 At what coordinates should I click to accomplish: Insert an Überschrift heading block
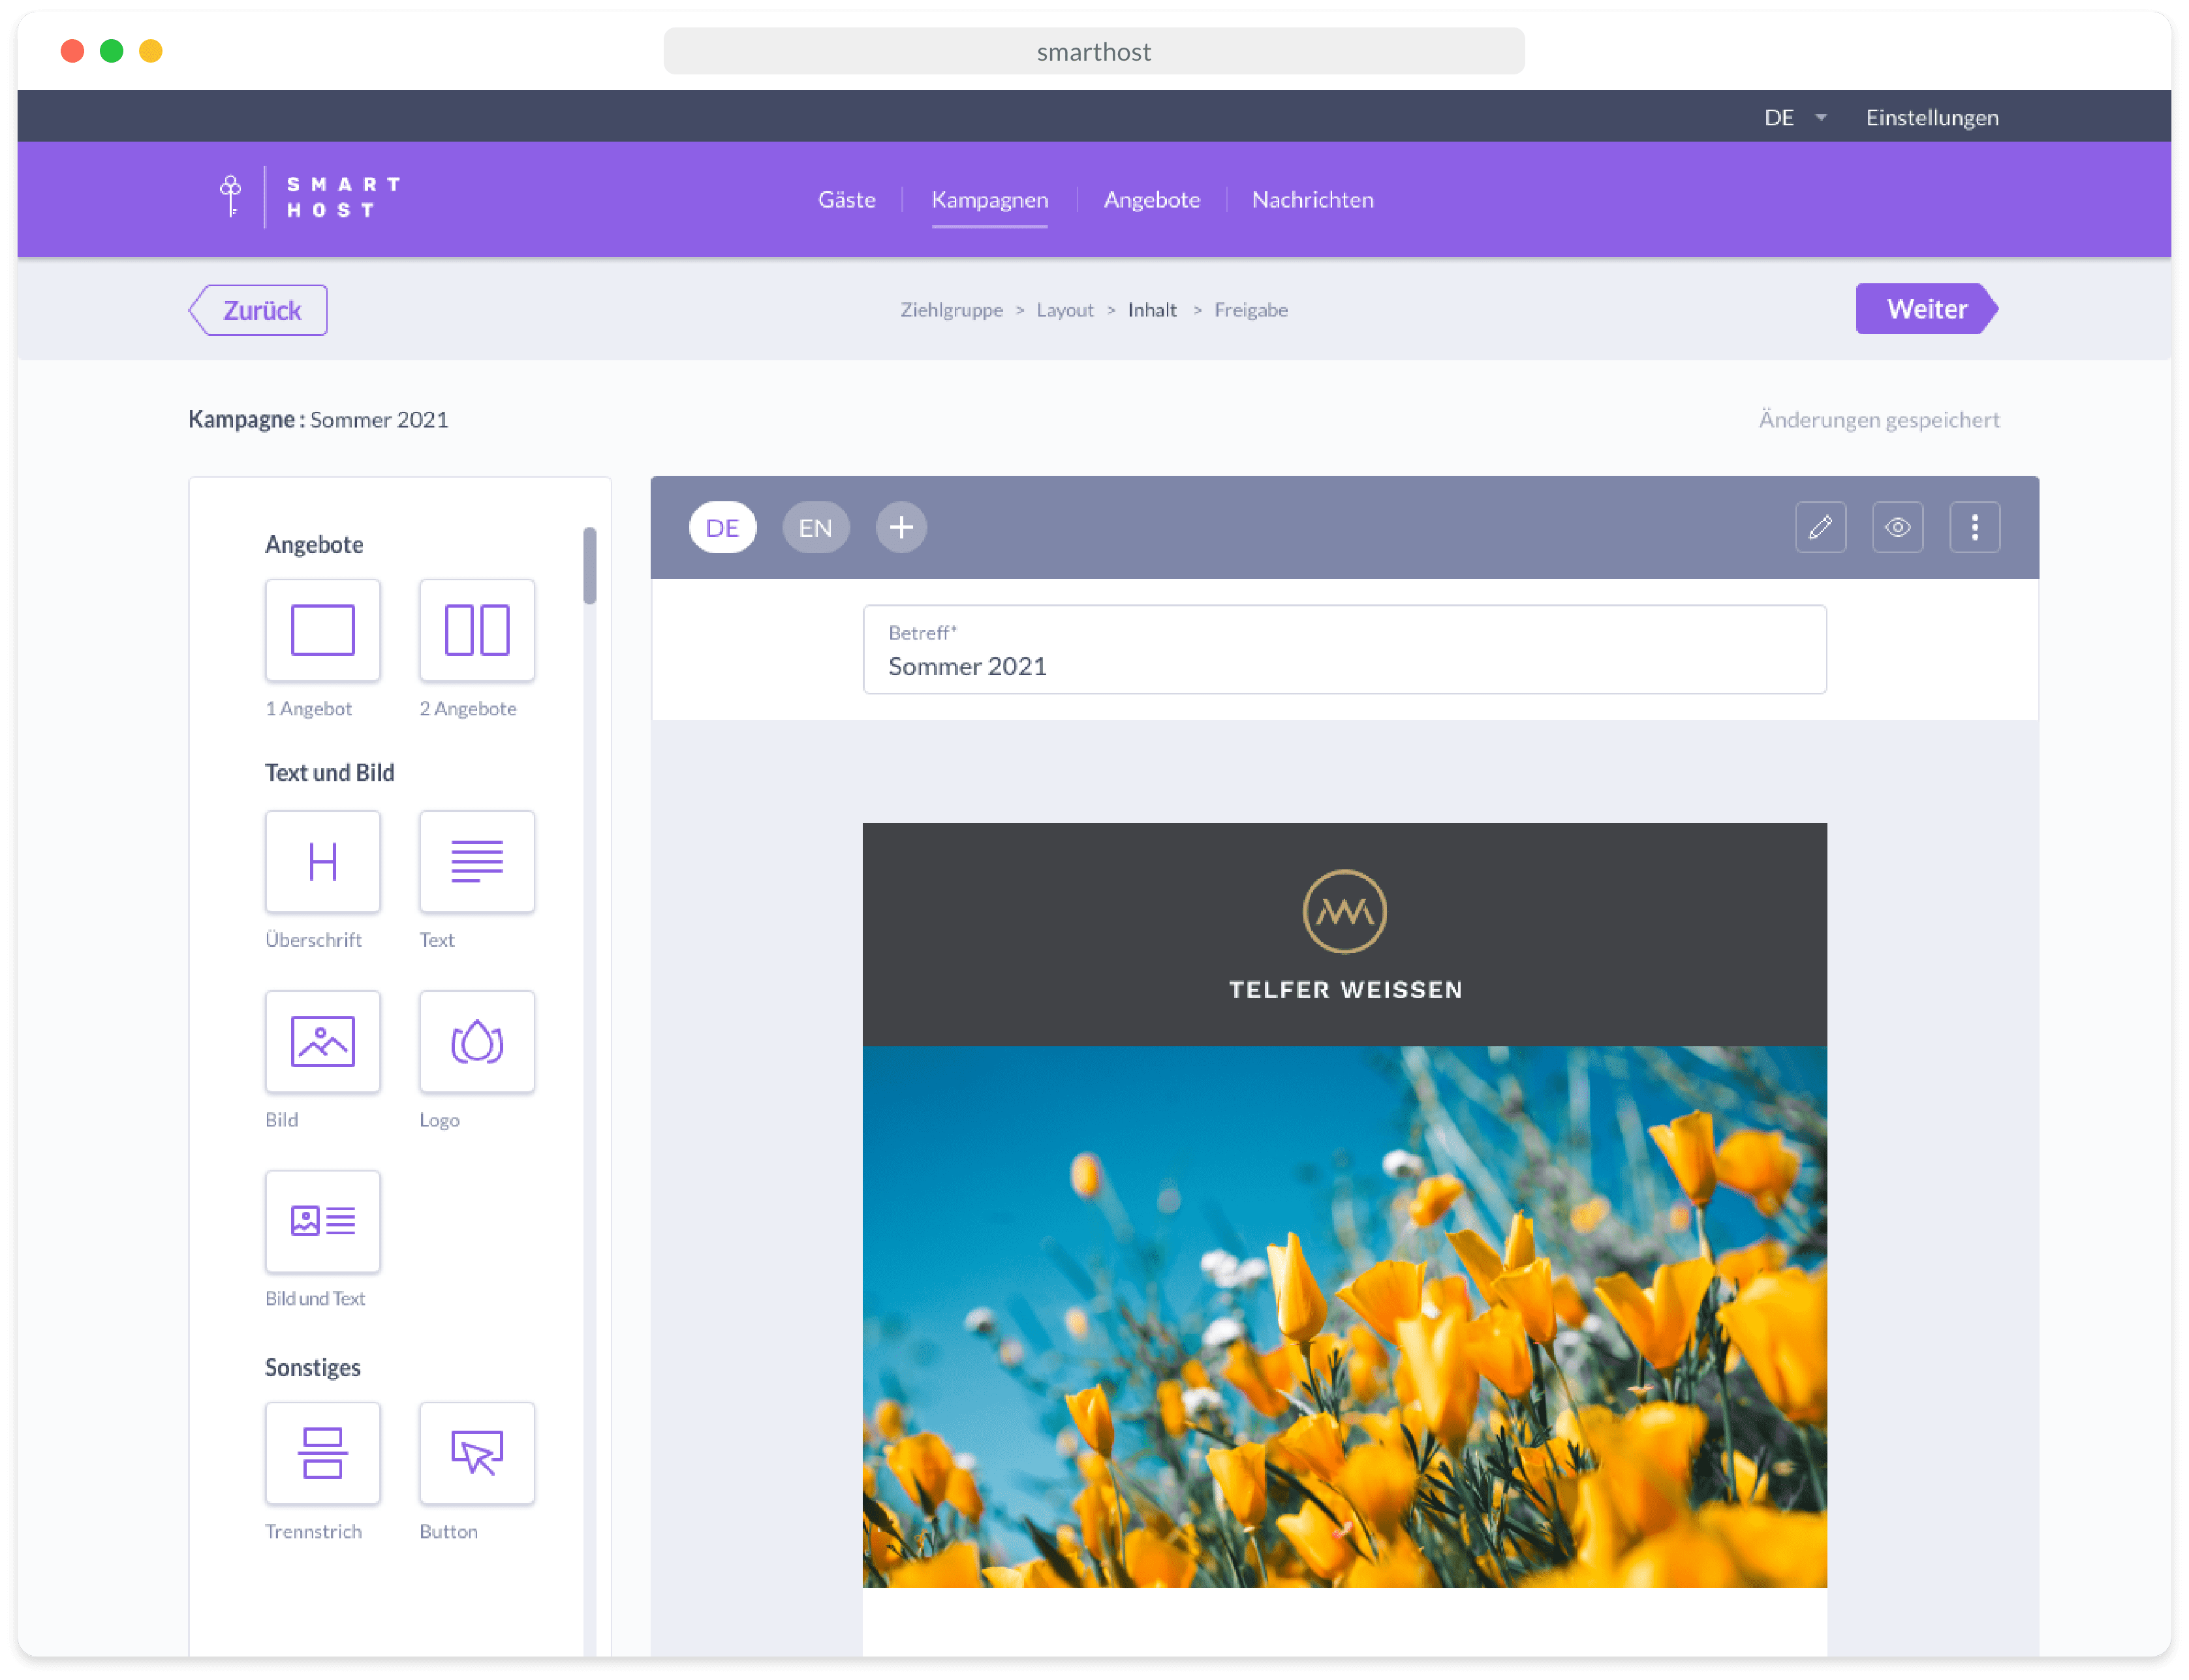click(x=322, y=861)
